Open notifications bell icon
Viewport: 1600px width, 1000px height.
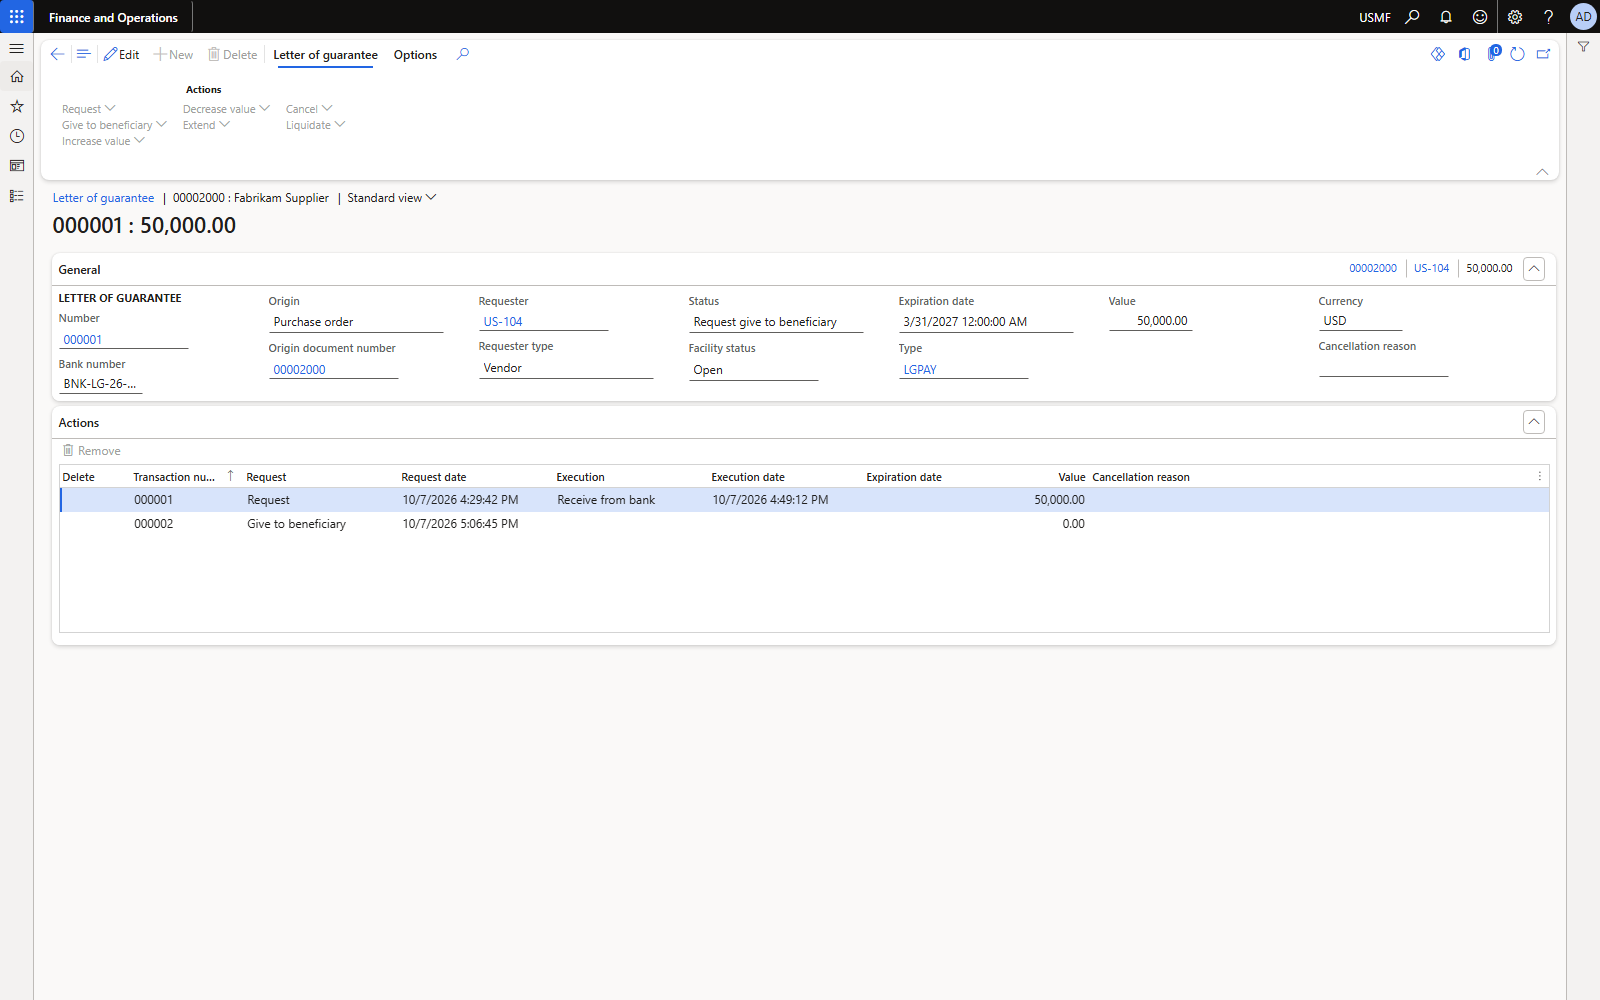(x=1446, y=17)
